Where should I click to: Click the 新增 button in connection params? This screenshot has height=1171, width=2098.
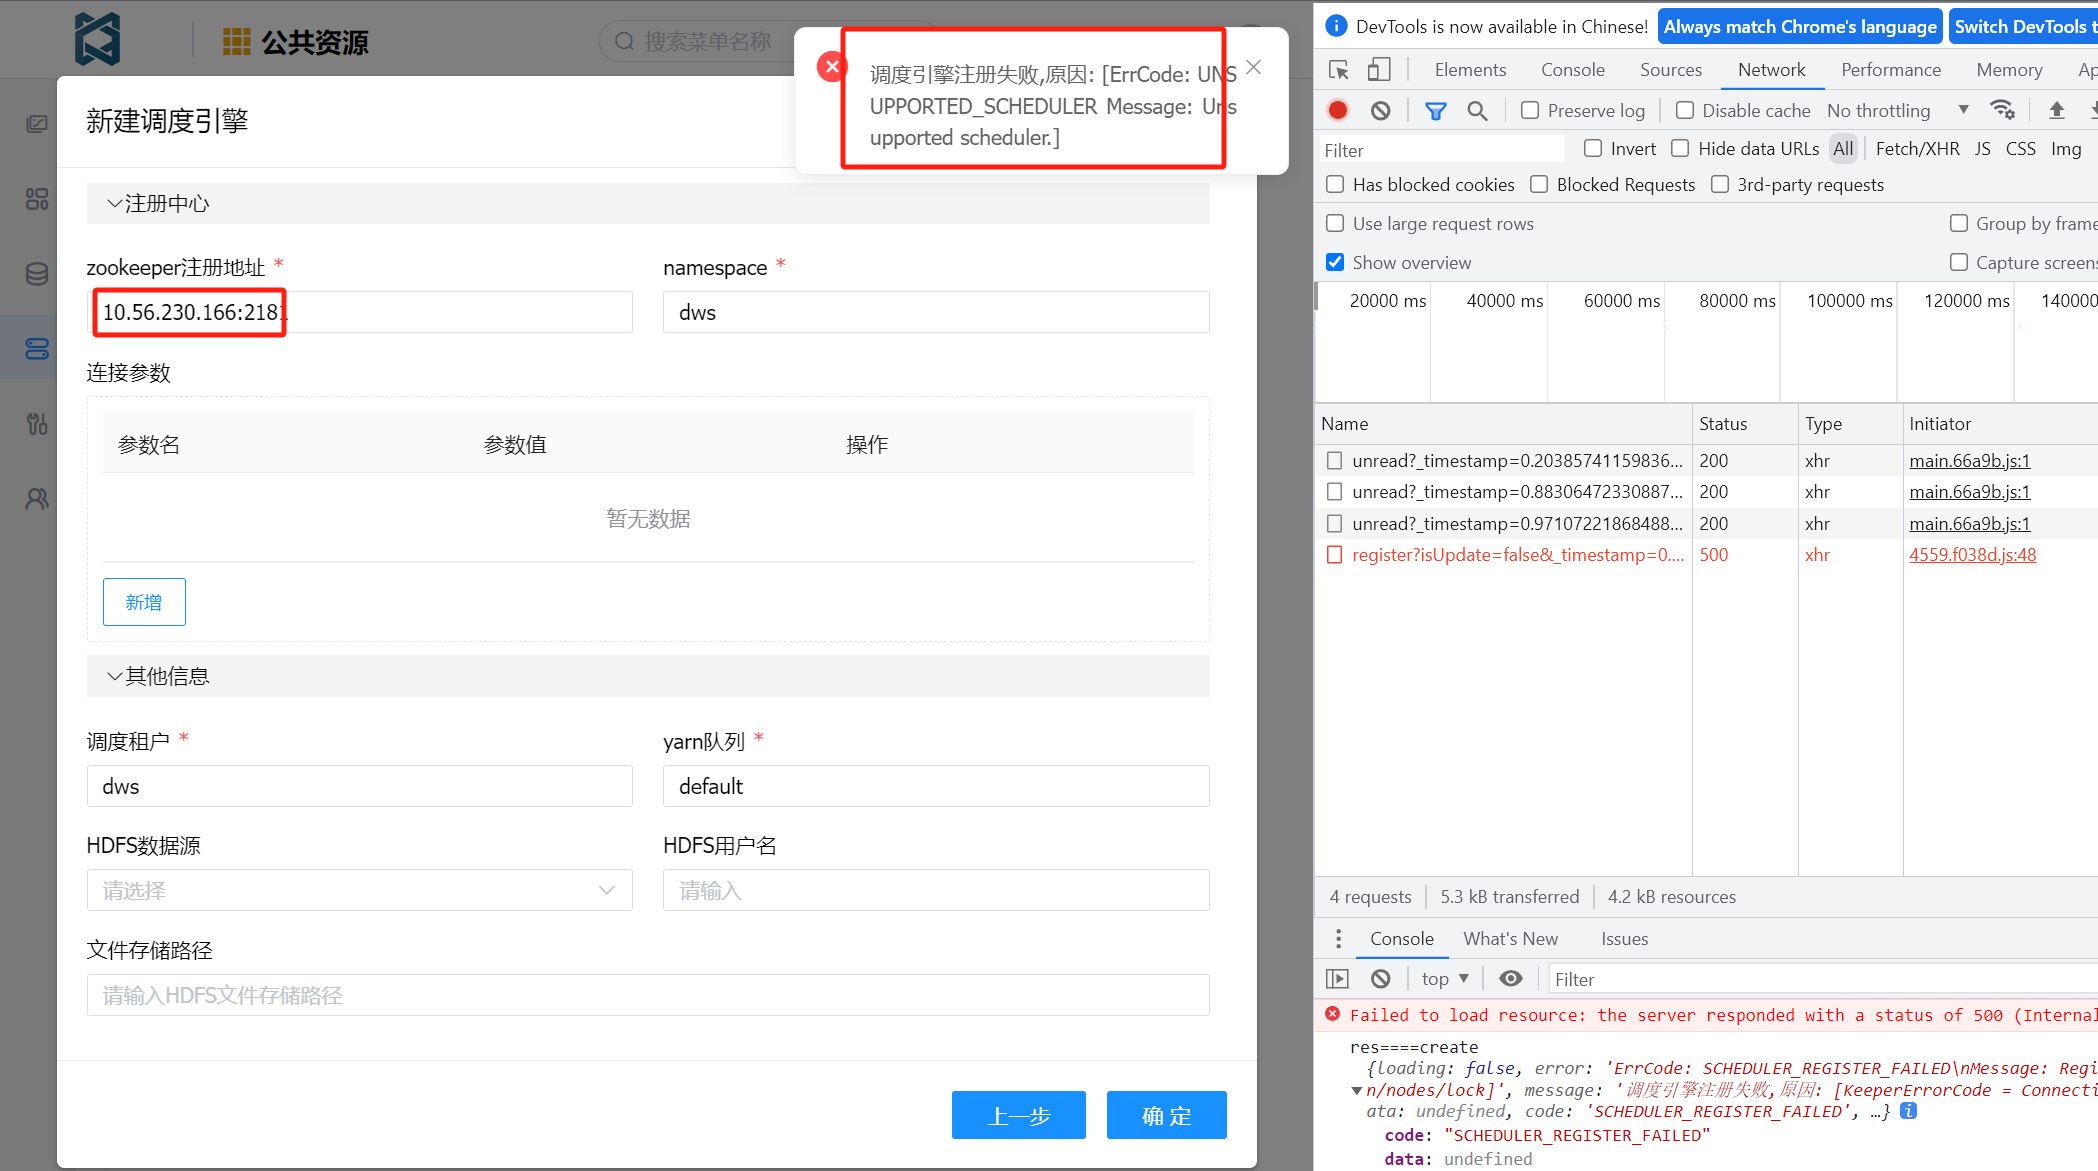tap(144, 601)
